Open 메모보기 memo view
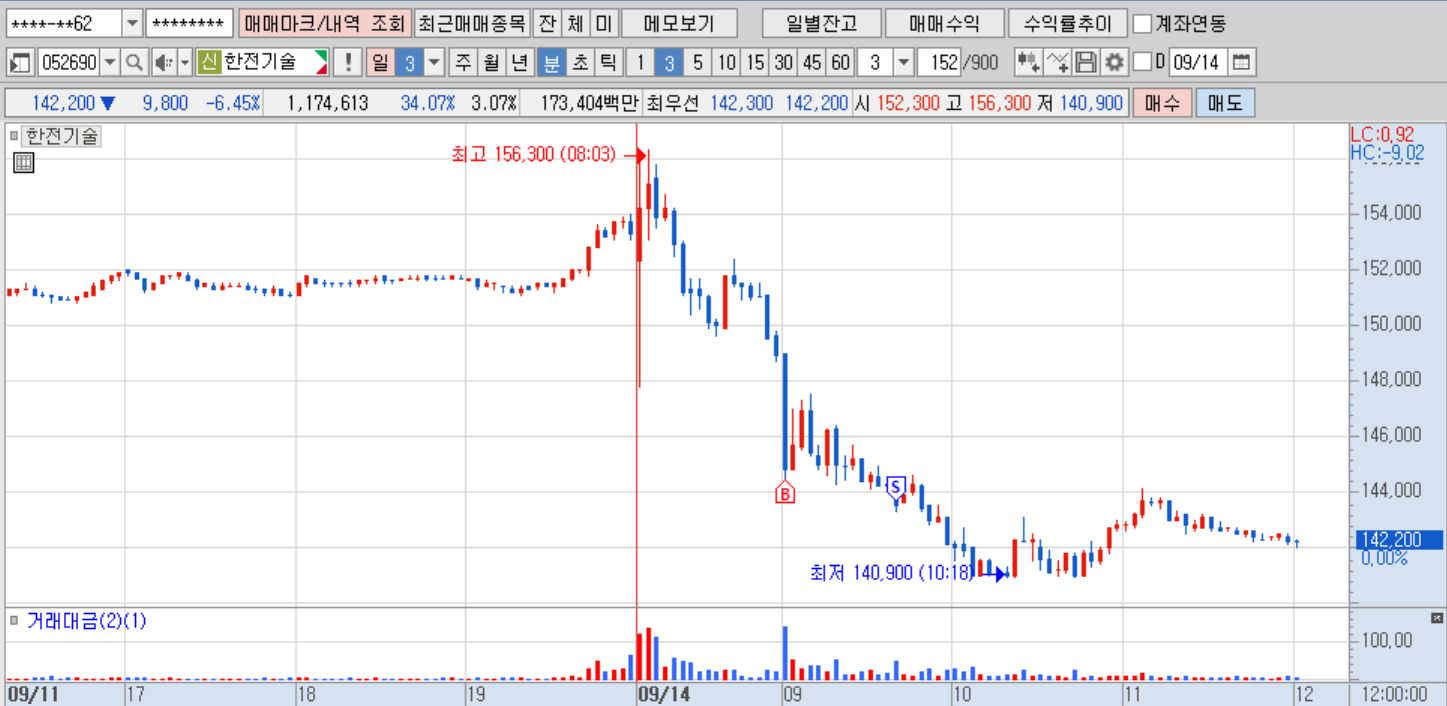 click(x=679, y=23)
